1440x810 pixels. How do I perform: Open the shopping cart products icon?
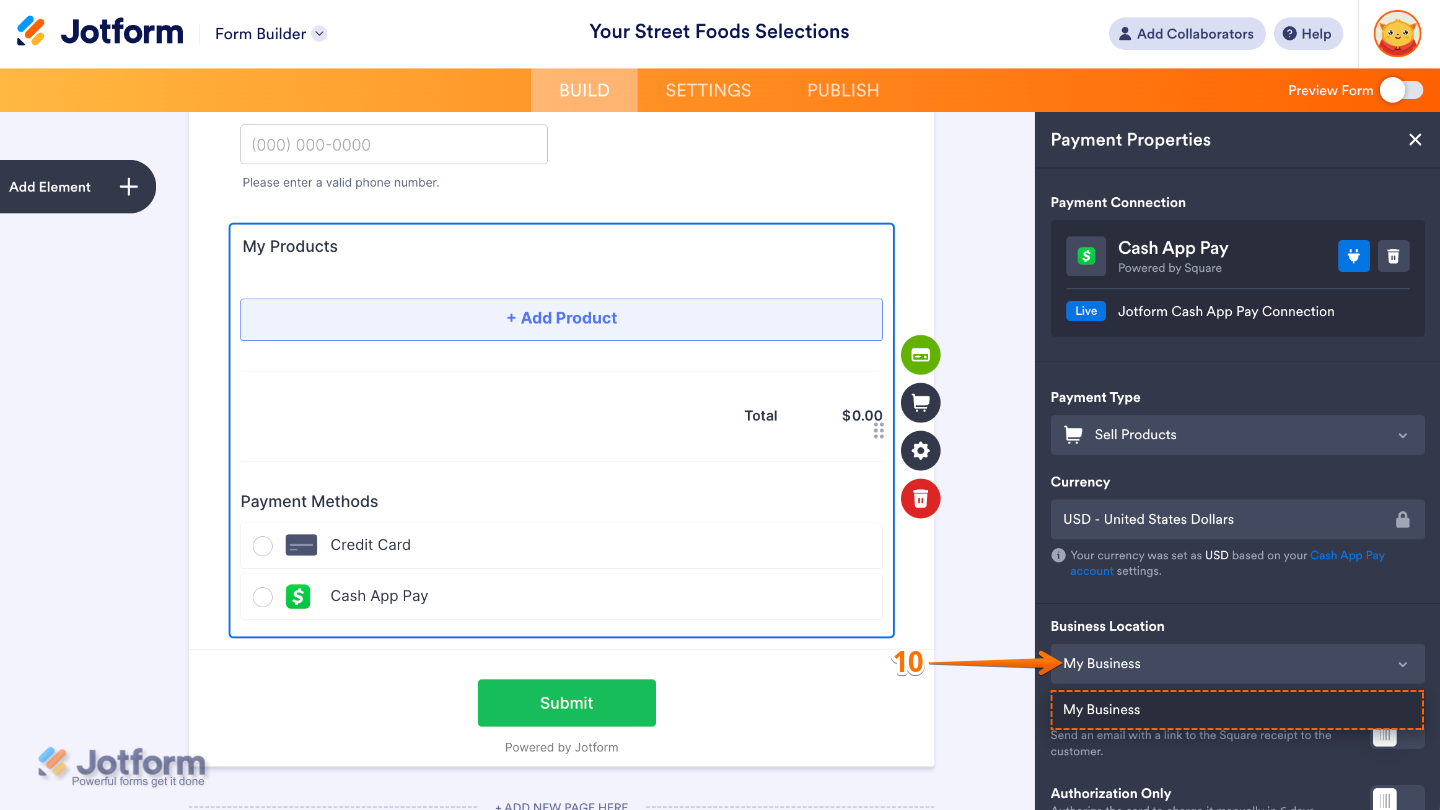(x=920, y=403)
